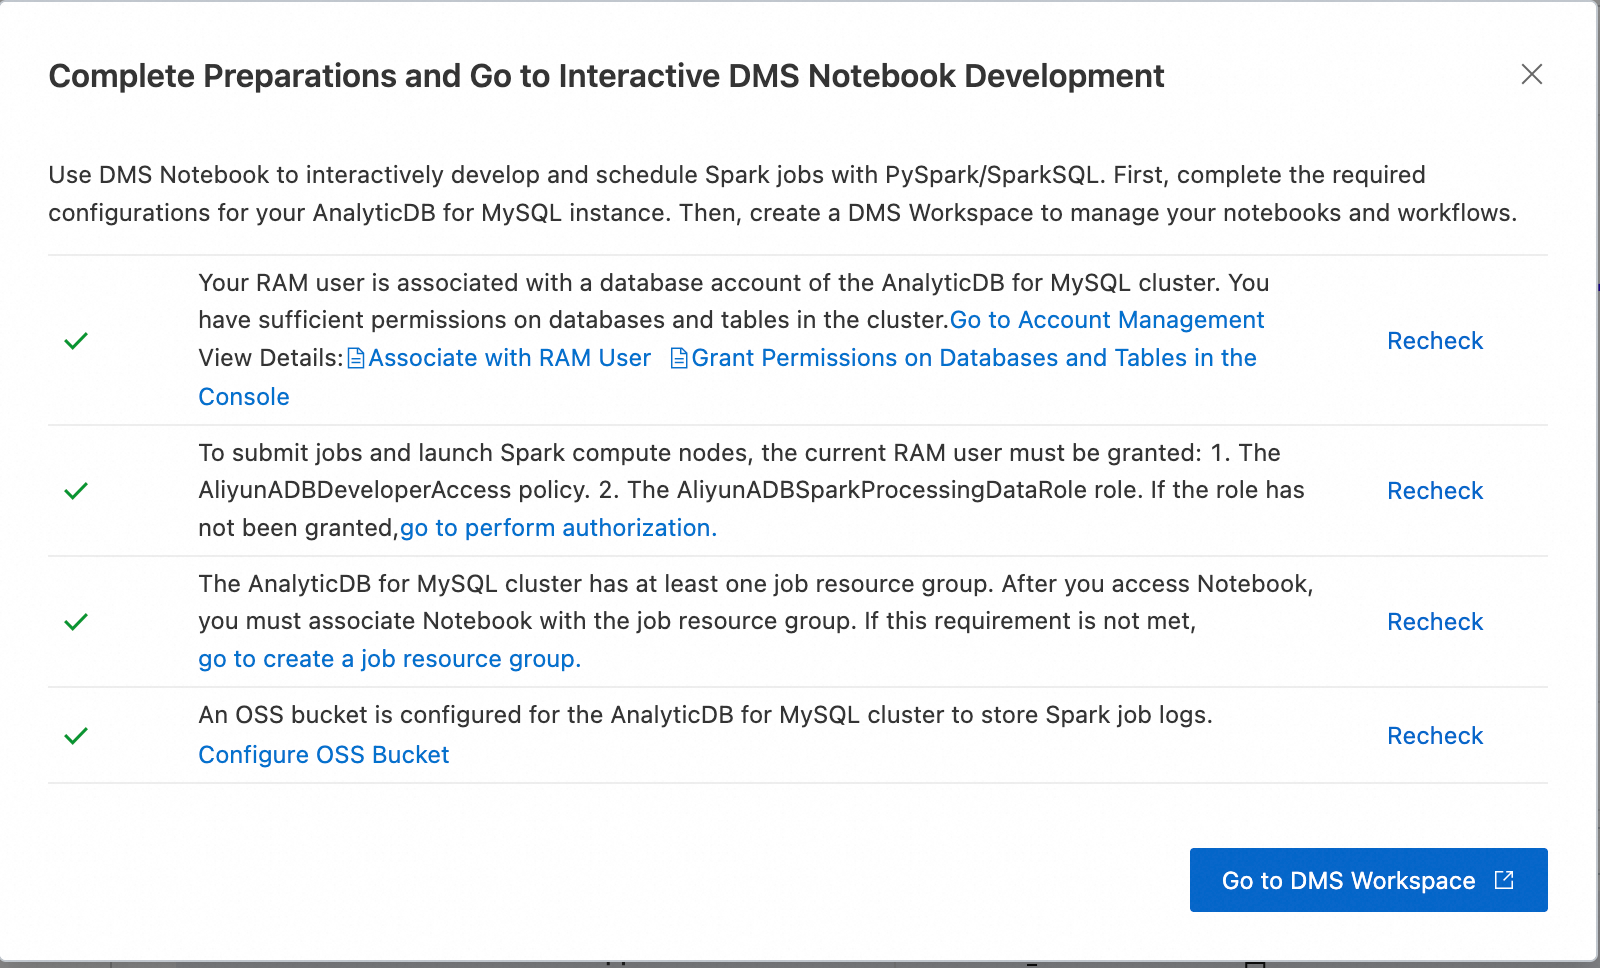Click 'View Details:' label
1600x968 pixels.
point(270,358)
